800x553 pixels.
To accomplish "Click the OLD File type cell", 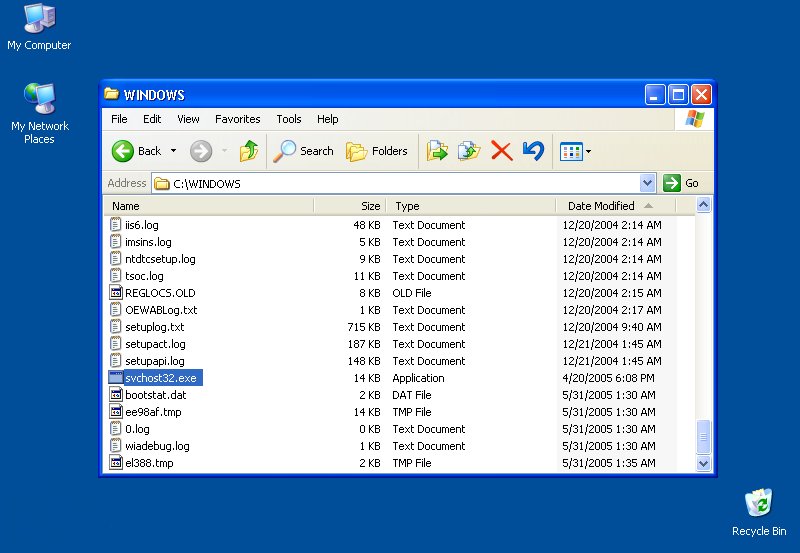I will tap(412, 293).
